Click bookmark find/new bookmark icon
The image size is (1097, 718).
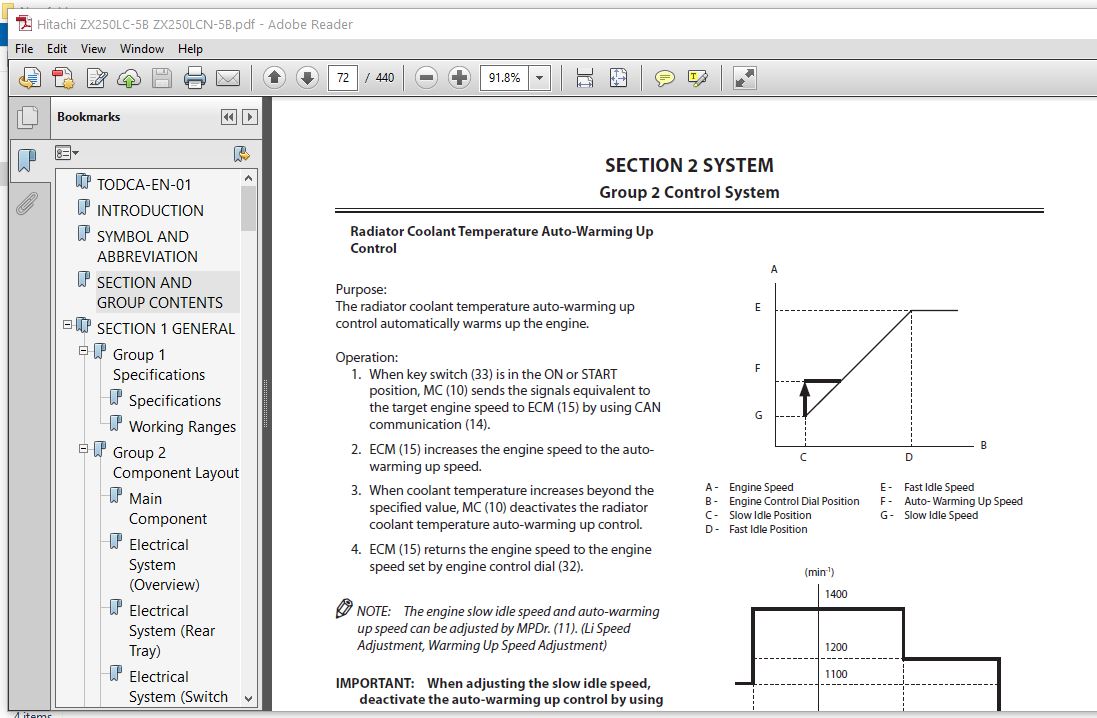click(x=241, y=153)
